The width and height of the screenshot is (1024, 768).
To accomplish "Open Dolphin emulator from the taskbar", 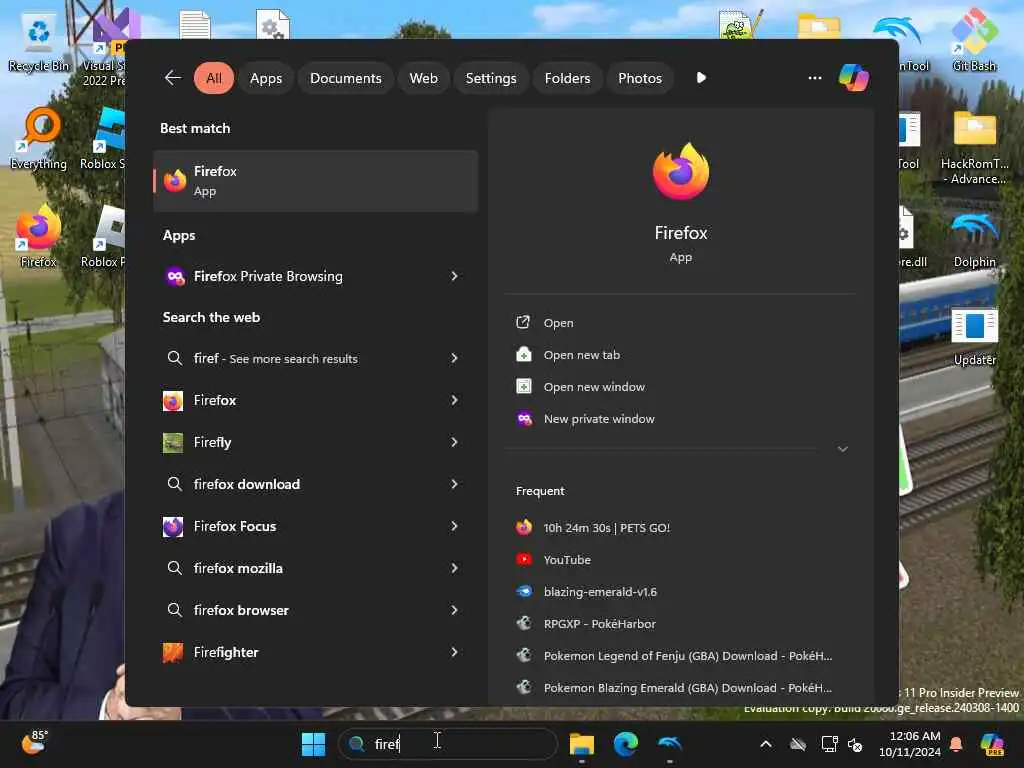I will pyautogui.click(x=669, y=744).
